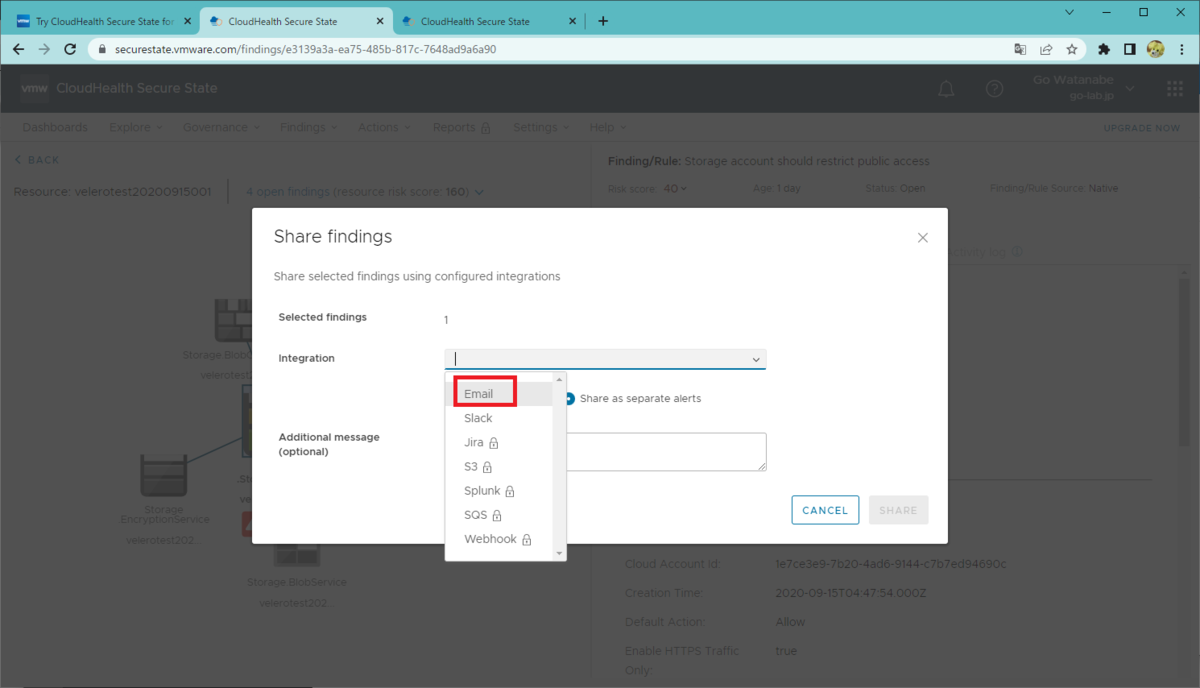Open the apps grid icon in header
Screen dimensions: 1200x688
pos(1175,89)
